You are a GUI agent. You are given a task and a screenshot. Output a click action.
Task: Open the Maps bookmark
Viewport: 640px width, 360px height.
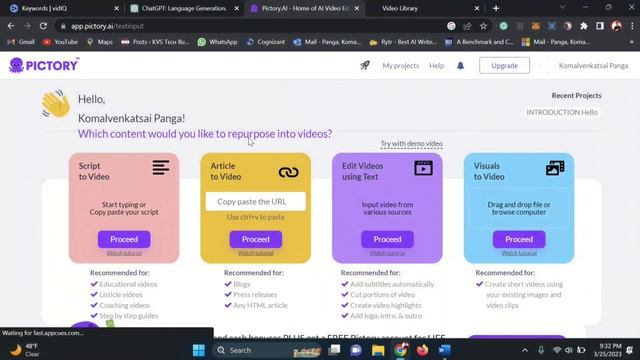100,42
